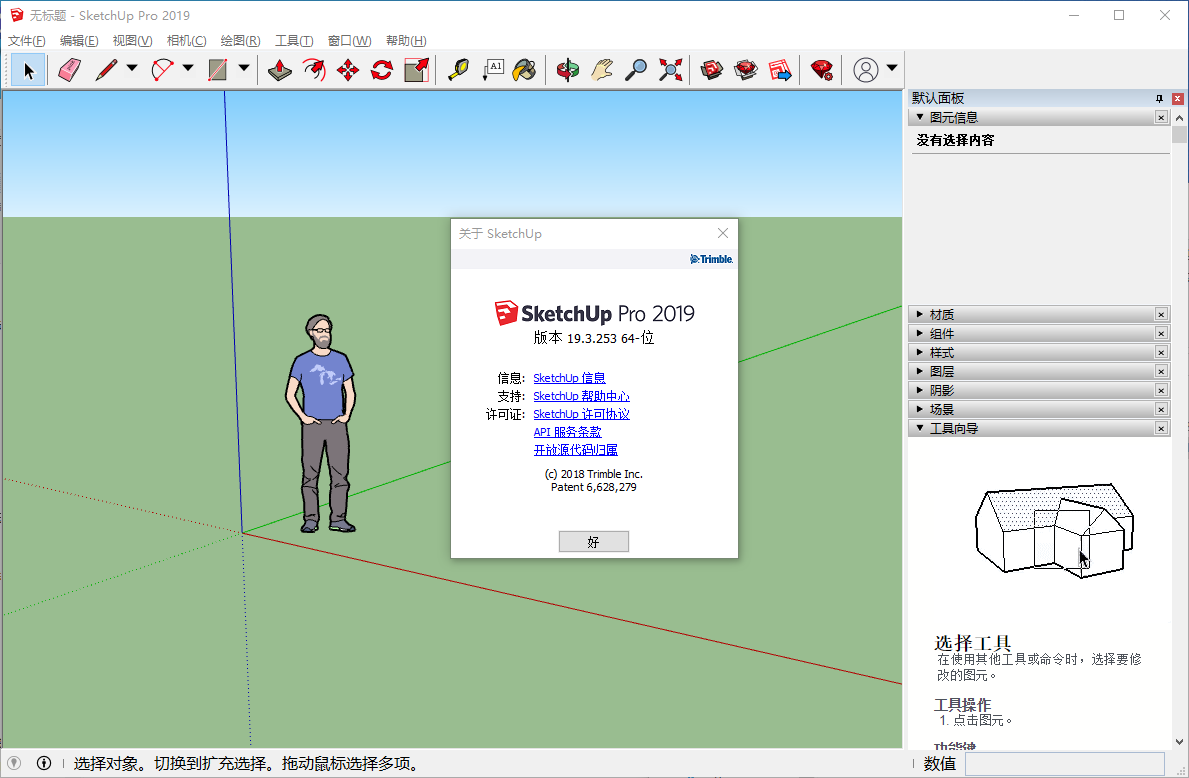Choose the Move tool with four red arrows
Screen dimensions: 1189x778
pos(348,70)
